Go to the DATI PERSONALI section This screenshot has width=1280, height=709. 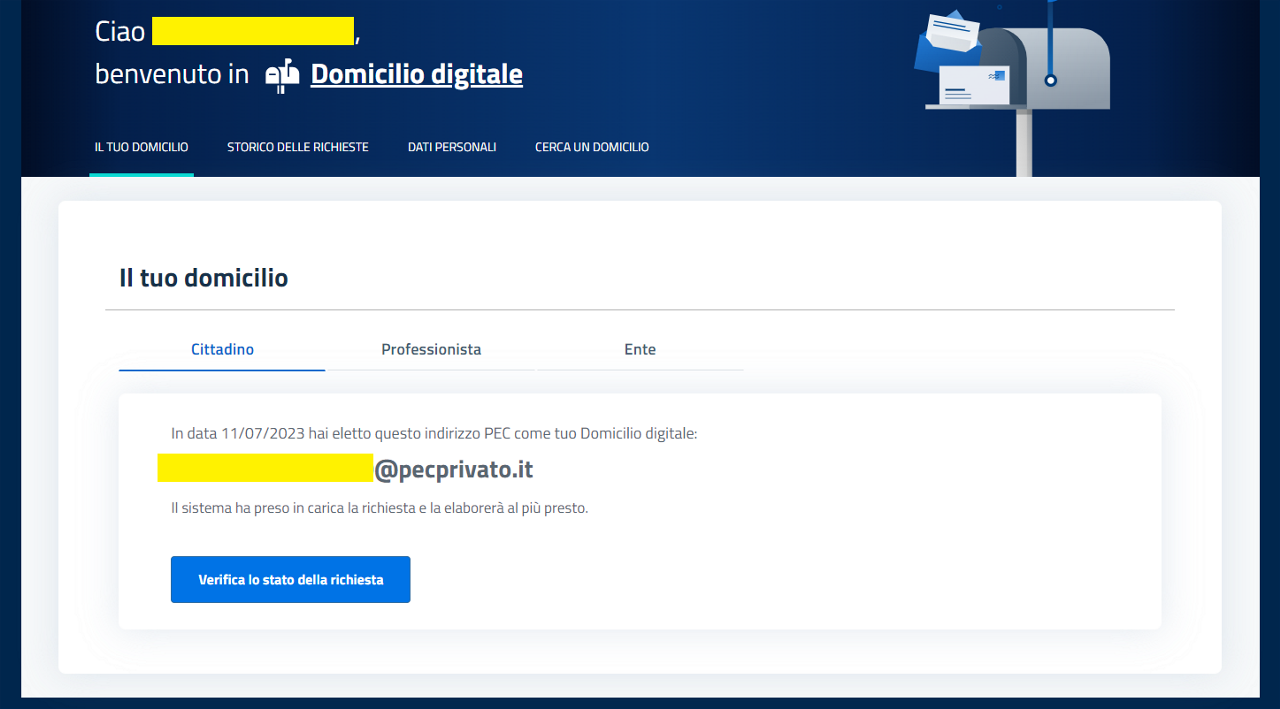point(451,147)
